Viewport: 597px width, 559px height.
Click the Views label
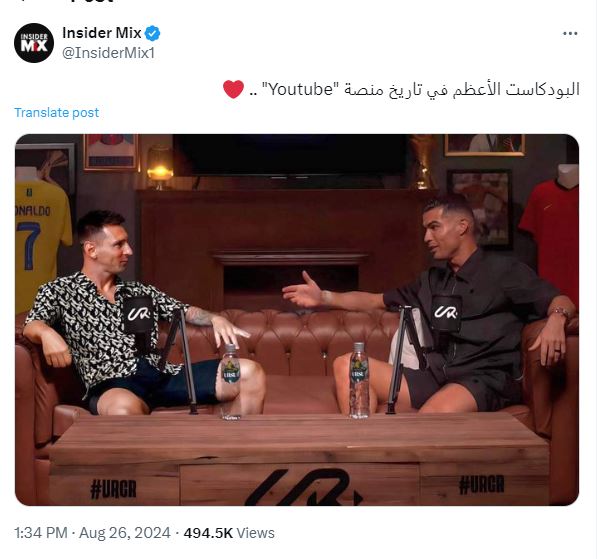(255, 533)
